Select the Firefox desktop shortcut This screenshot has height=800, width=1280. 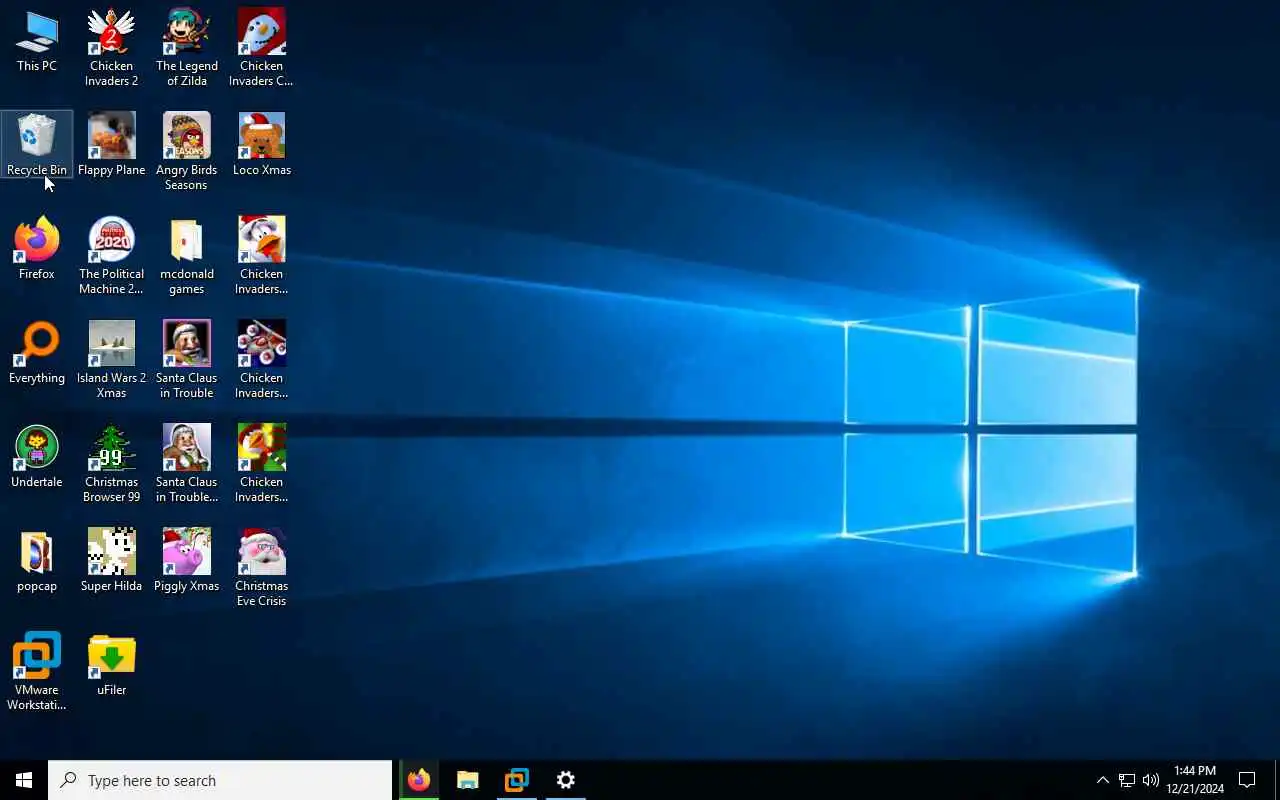(37, 249)
